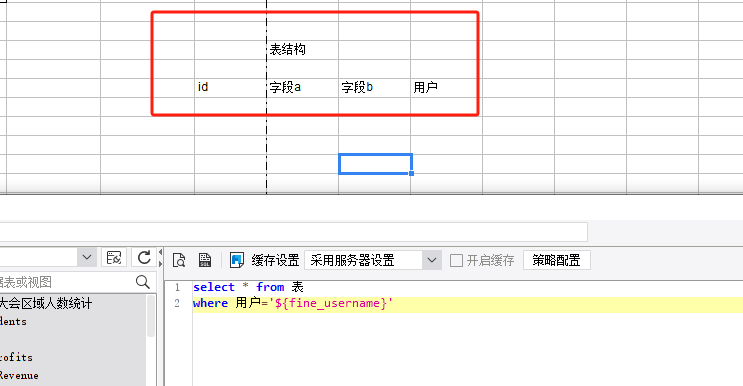The height and width of the screenshot is (386, 743).
Task: Click the preview query icon
Action: coord(179,260)
